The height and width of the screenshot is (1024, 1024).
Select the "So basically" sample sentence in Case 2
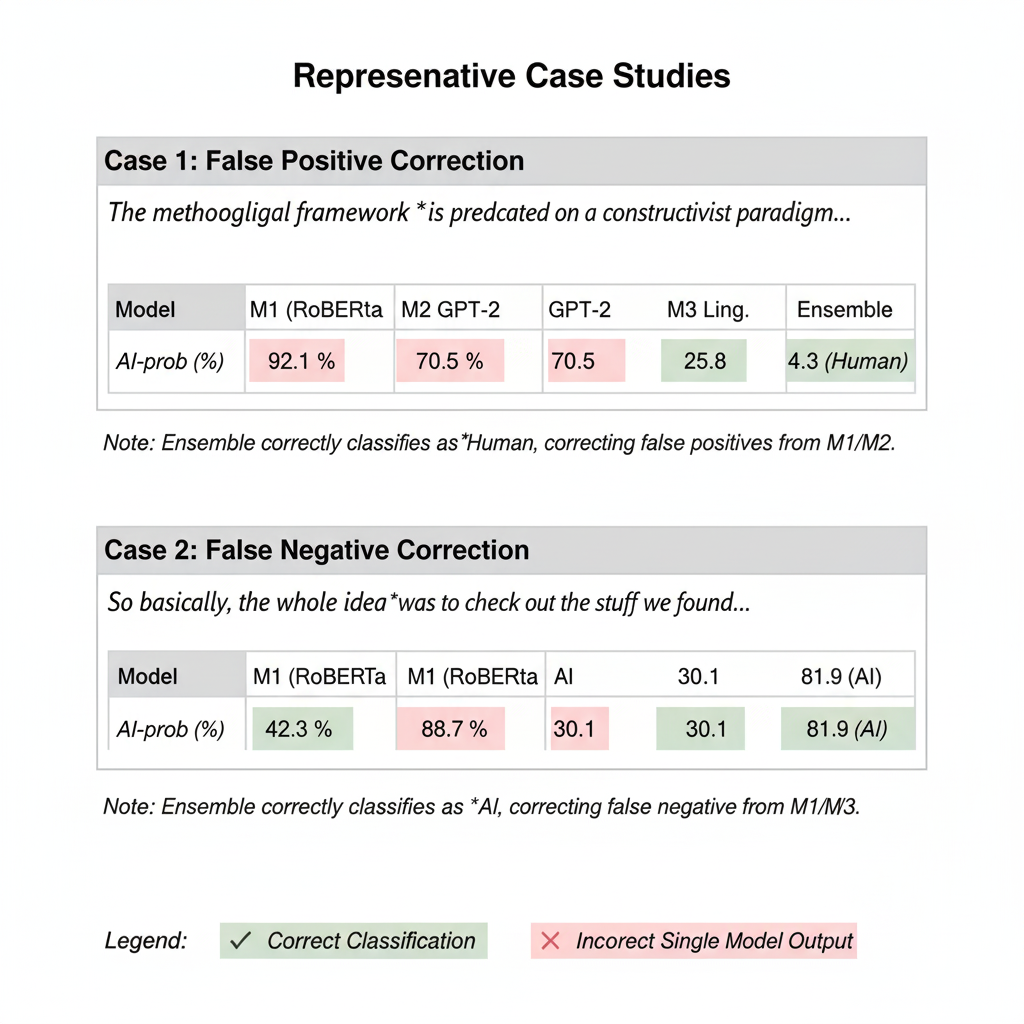tap(428, 604)
